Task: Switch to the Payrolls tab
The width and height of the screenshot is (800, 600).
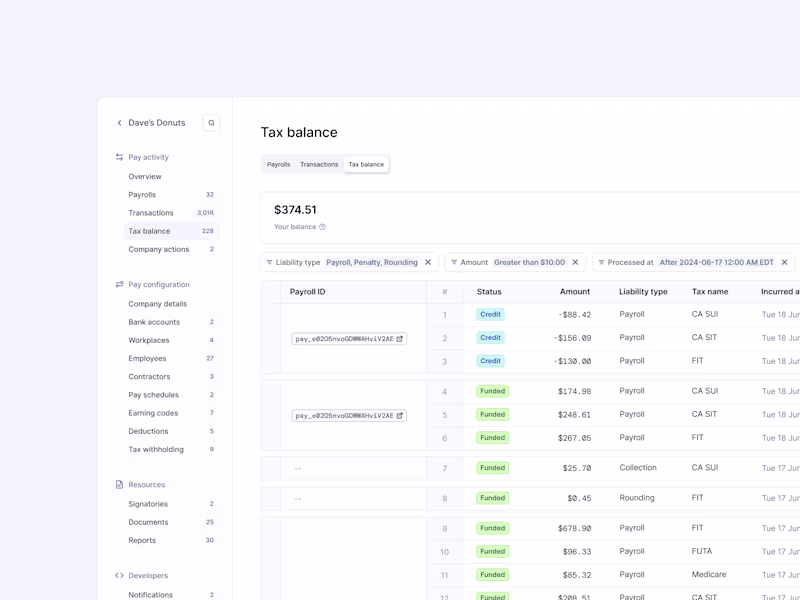Action: pyautogui.click(x=278, y=164)
